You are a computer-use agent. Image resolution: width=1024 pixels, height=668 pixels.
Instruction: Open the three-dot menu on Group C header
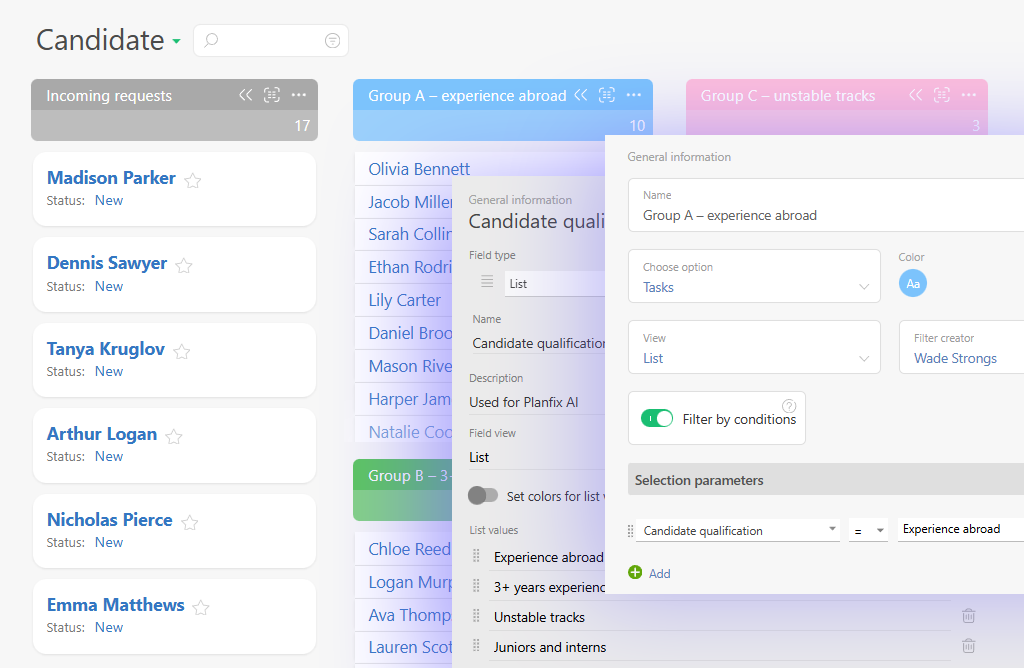coord(968,95)
